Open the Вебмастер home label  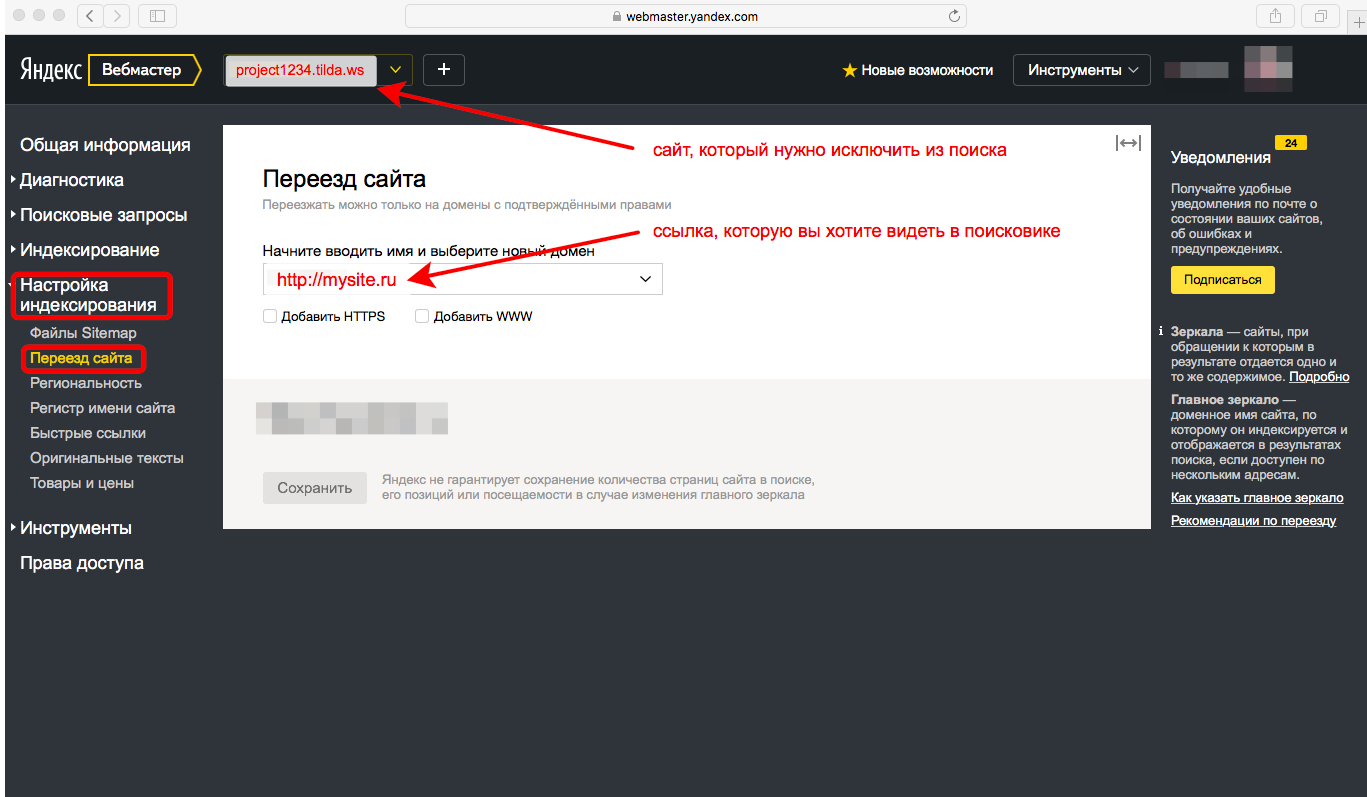pyautogui.click(x=142, y=70)
